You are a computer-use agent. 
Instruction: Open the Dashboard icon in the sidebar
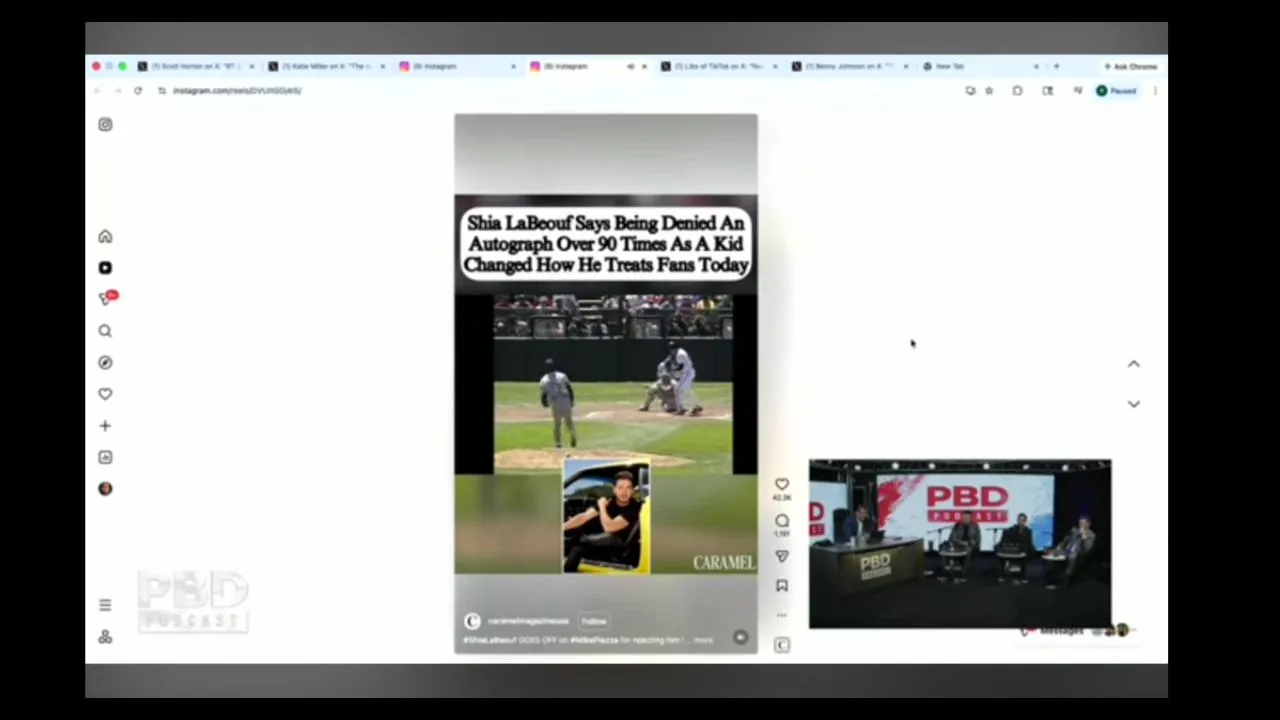pyautogui.click(x=105, y=457)
